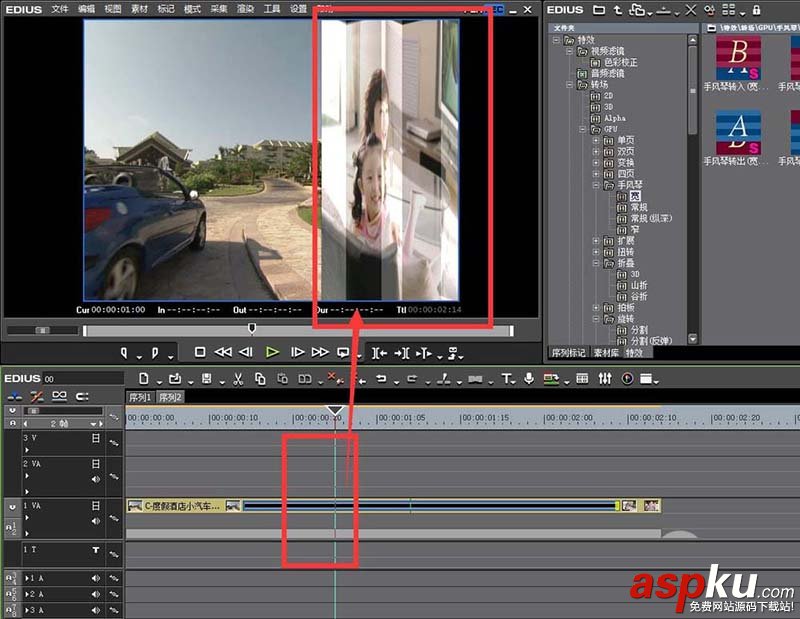Click the Create Title T icon
This screenshot has width=800, height=619.
pos(506,379)
